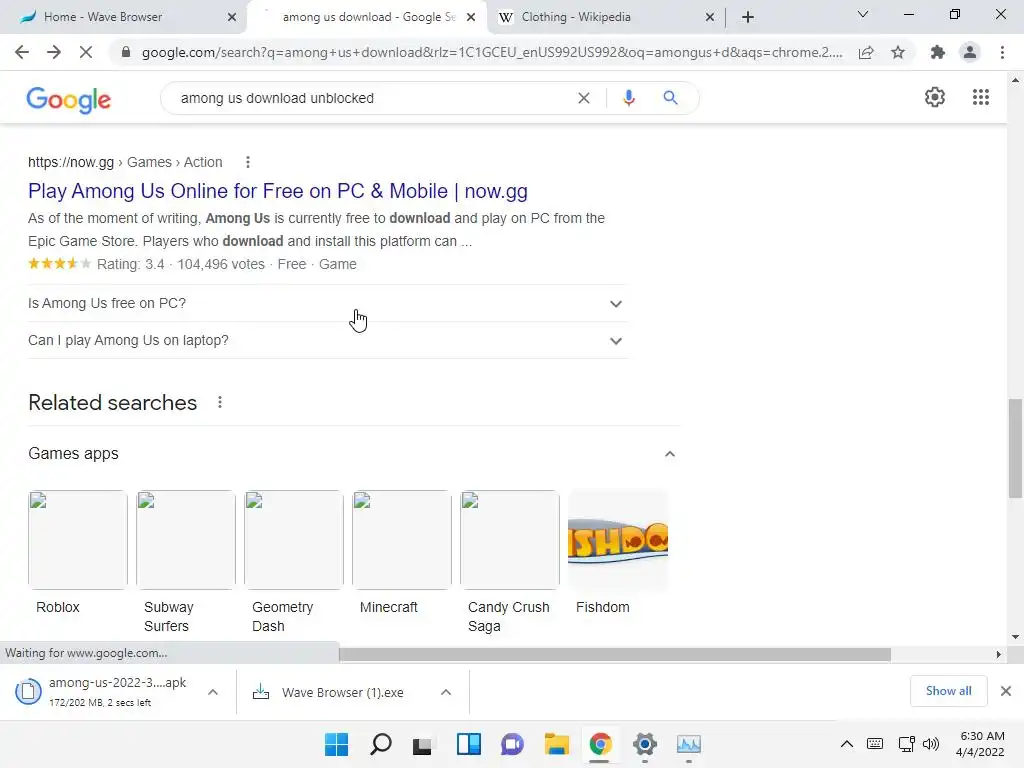This screenshot has height=768, width=1024.
Task: Click the horizontal scrollbar thumb
Action: click(x=615, y=654)
